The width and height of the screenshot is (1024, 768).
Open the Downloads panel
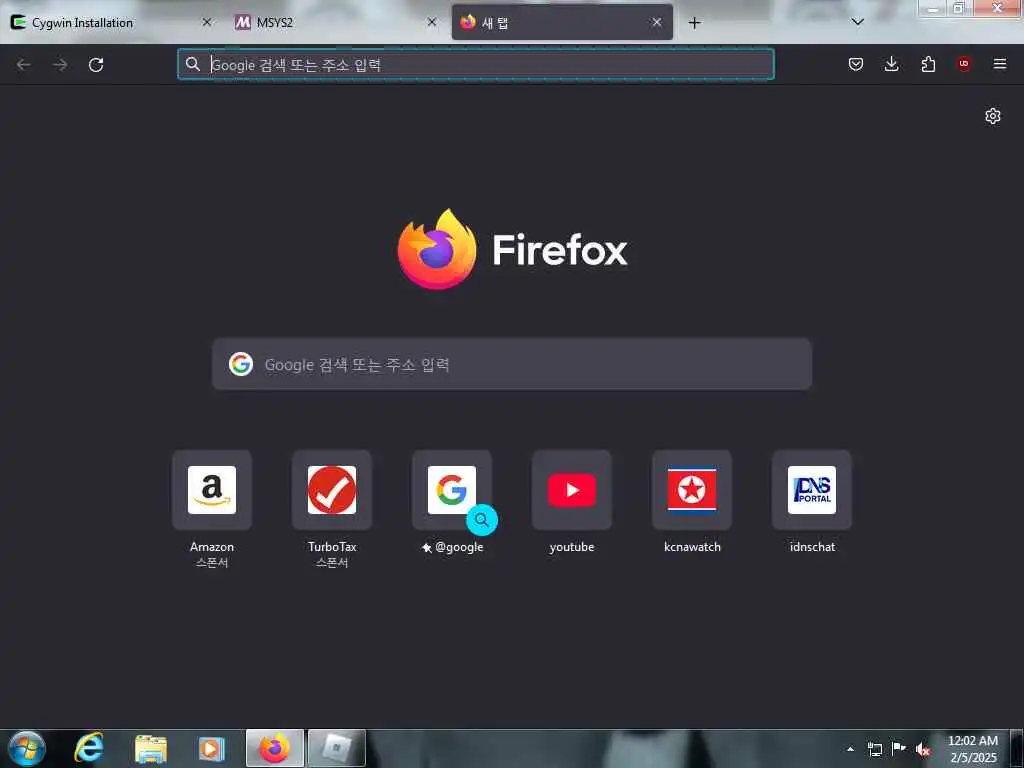[x=891, y=64]
